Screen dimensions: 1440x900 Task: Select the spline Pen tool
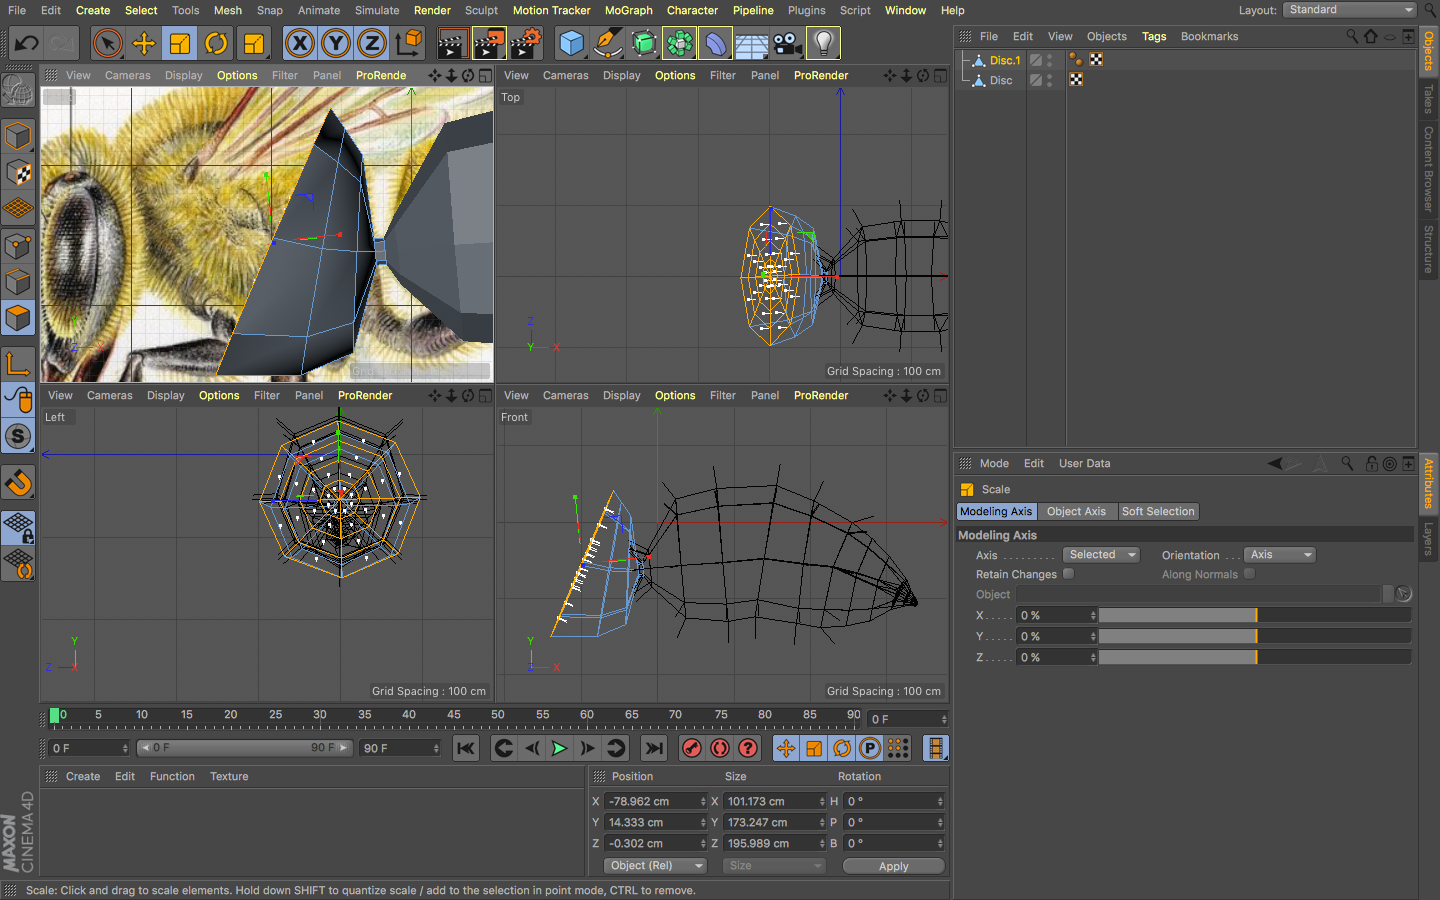[x=607, y=43]
